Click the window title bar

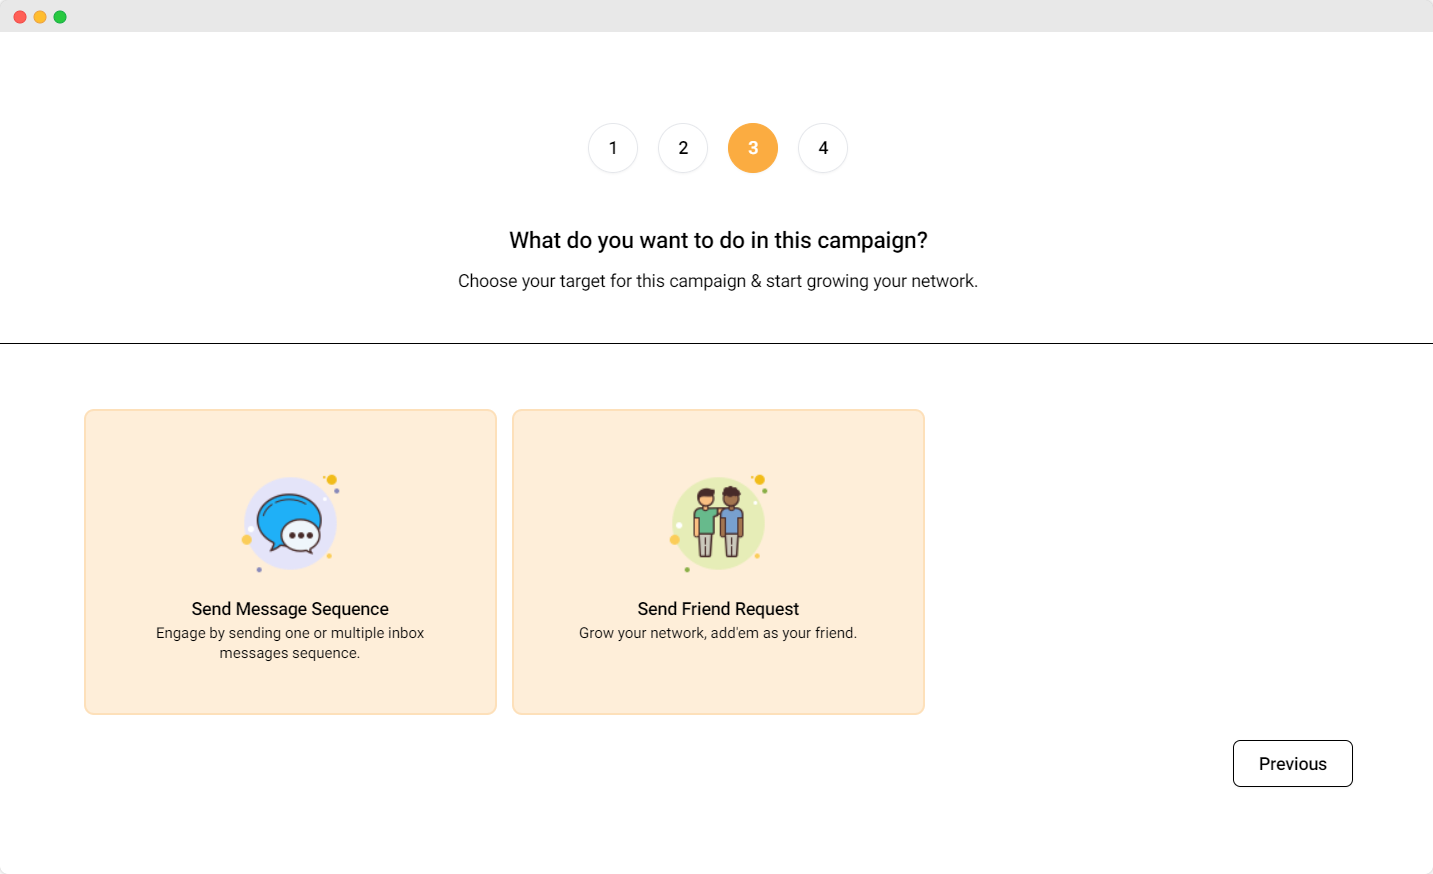(716, 16)
